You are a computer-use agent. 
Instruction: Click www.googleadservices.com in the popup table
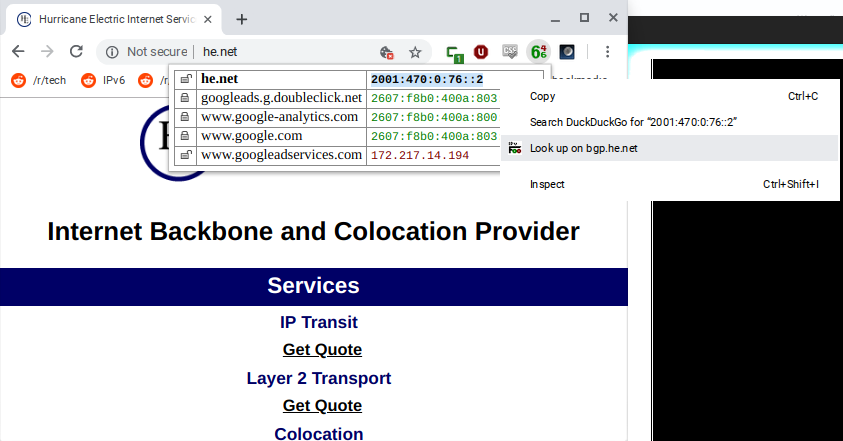pyautogui.click(x=281, y=155)
